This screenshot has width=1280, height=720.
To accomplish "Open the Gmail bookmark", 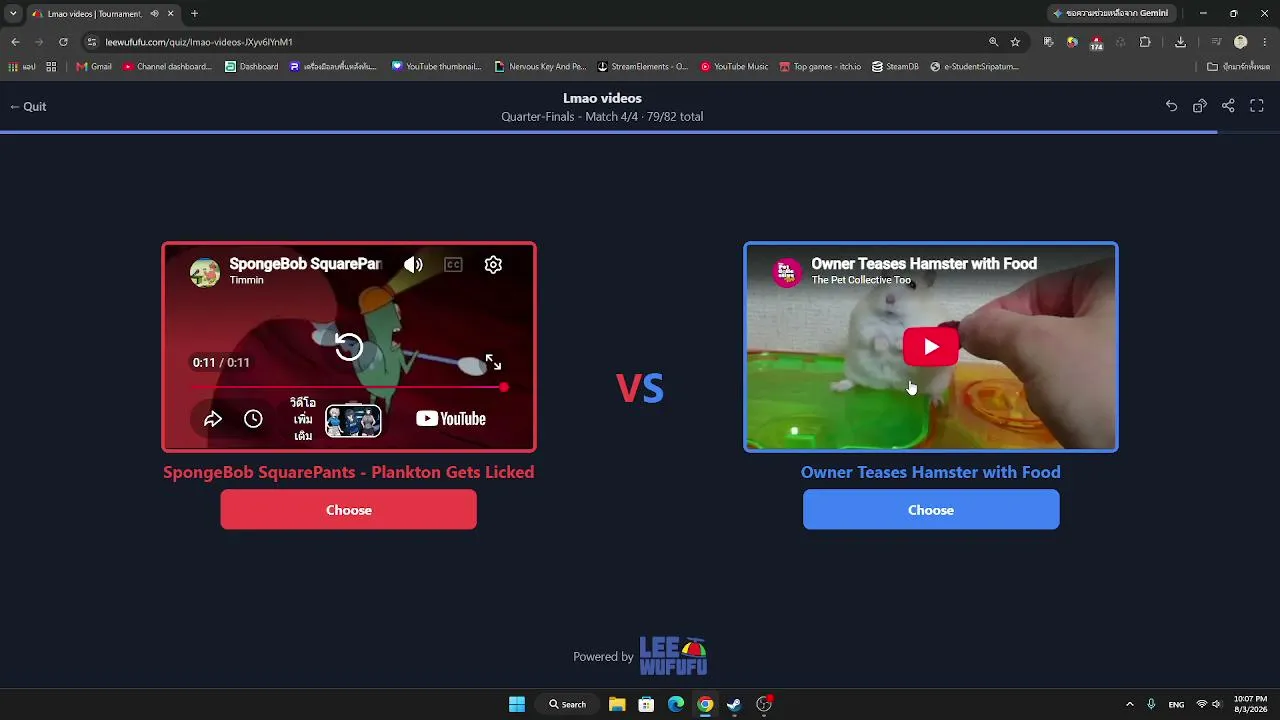I will pyautogui.click(x=94, y=67).
